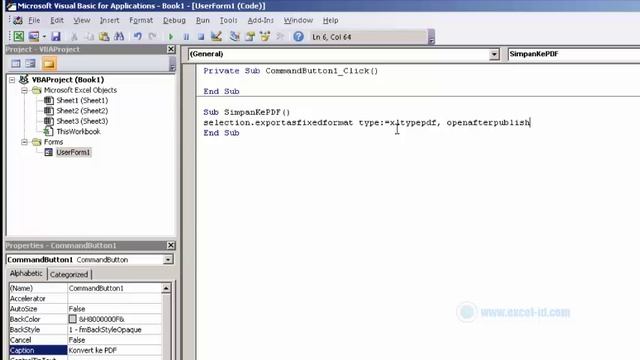Click the Copy toolbar icon
The height and width of the screenshot is (360, 640).
(89, 36)
